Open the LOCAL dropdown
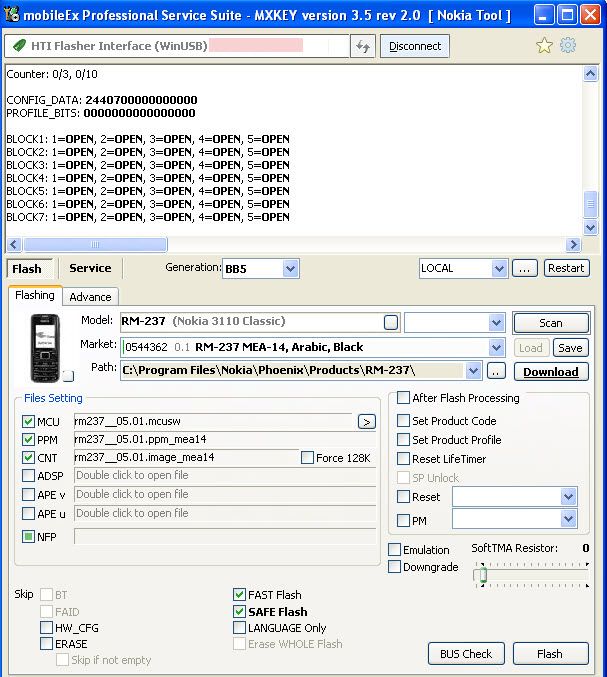Image resolution: width=607 pixels, height=677 pixels. tap(499, 269)
